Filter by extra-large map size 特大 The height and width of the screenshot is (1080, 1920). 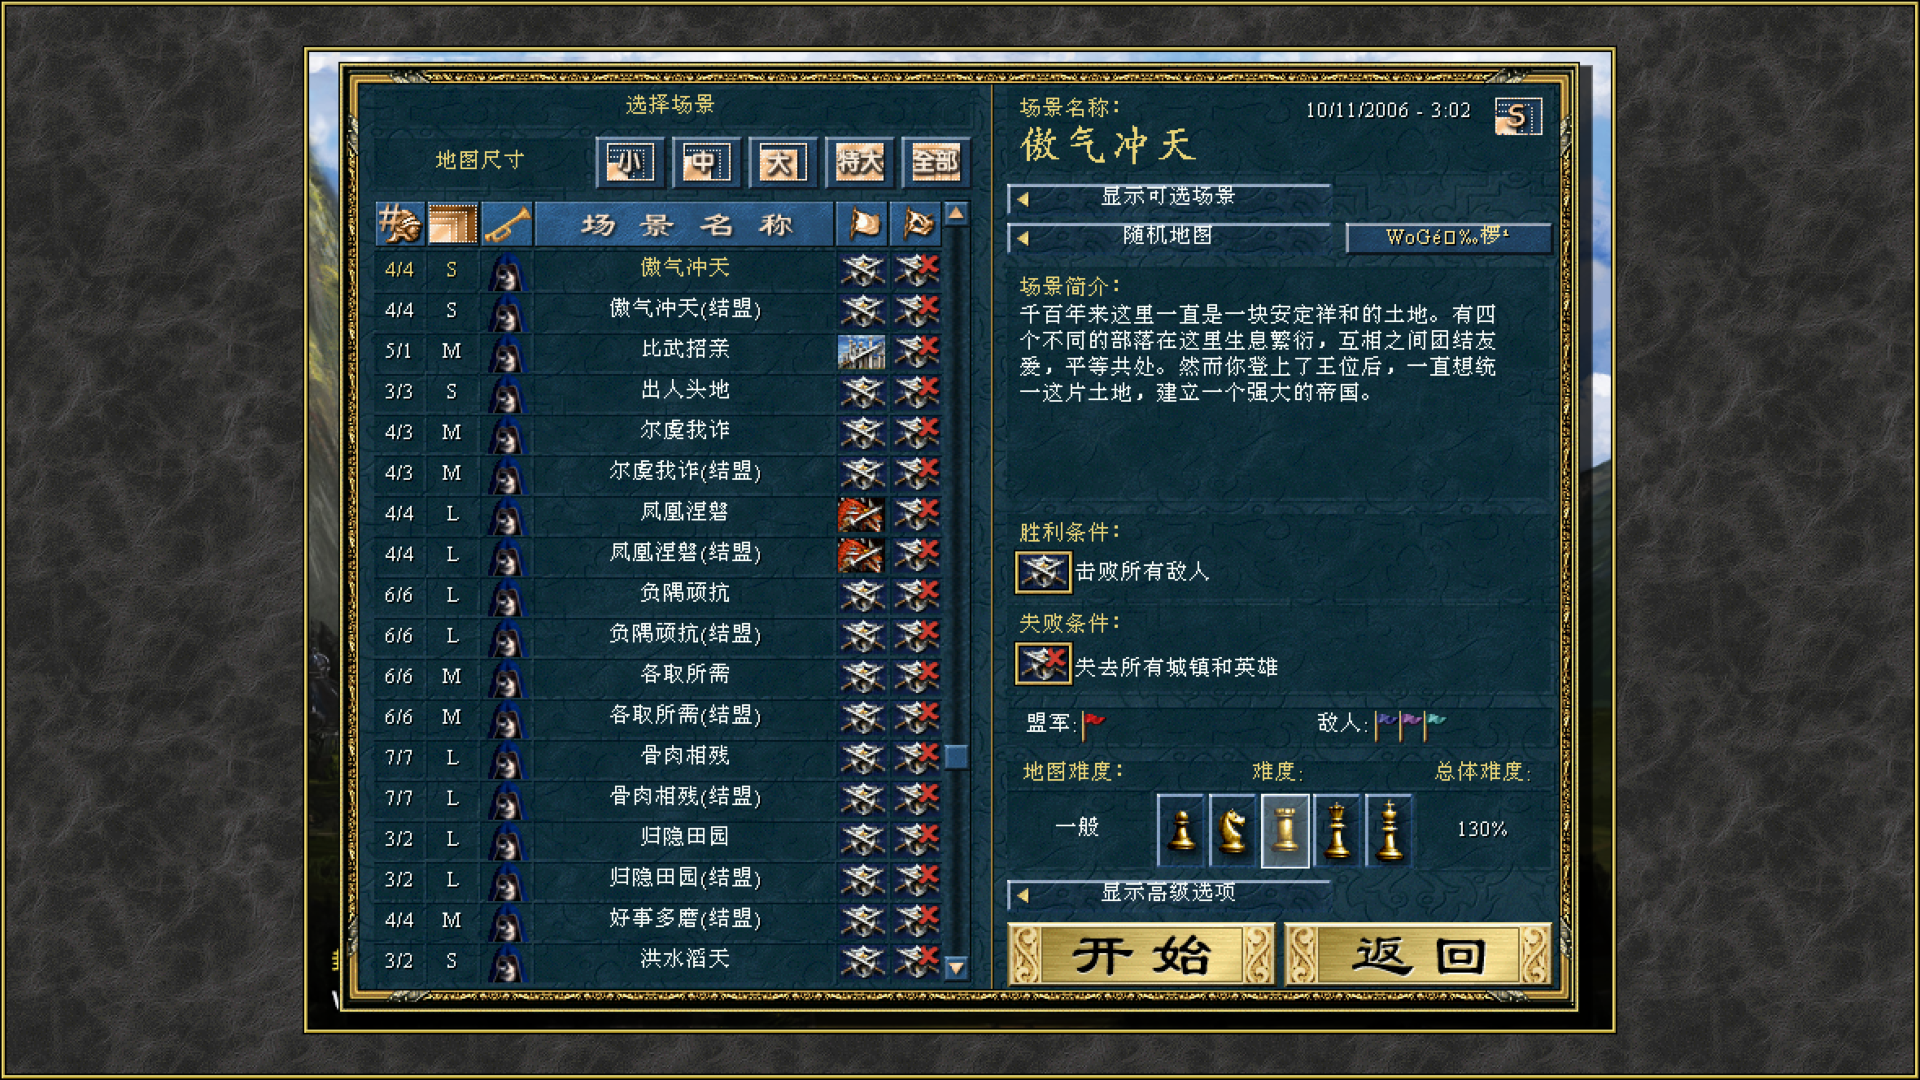click(859, 162)
